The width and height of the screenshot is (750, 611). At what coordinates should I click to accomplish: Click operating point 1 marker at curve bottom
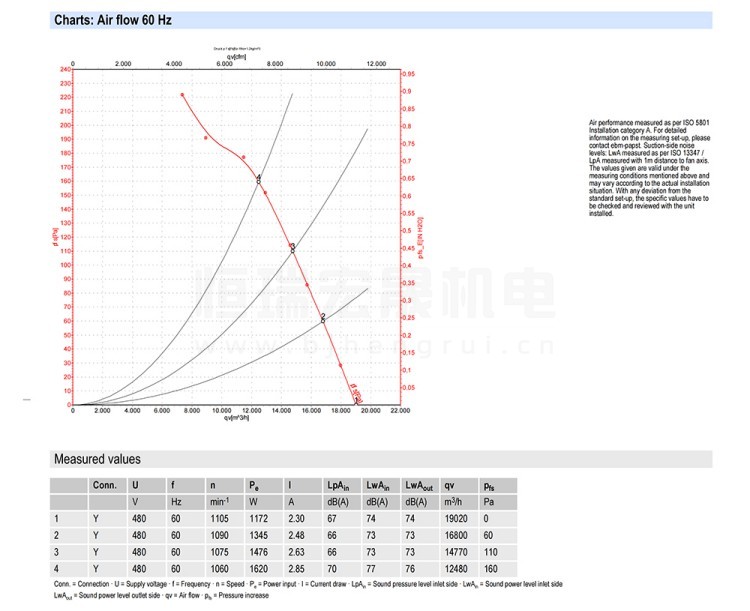[x=357, y=400]
